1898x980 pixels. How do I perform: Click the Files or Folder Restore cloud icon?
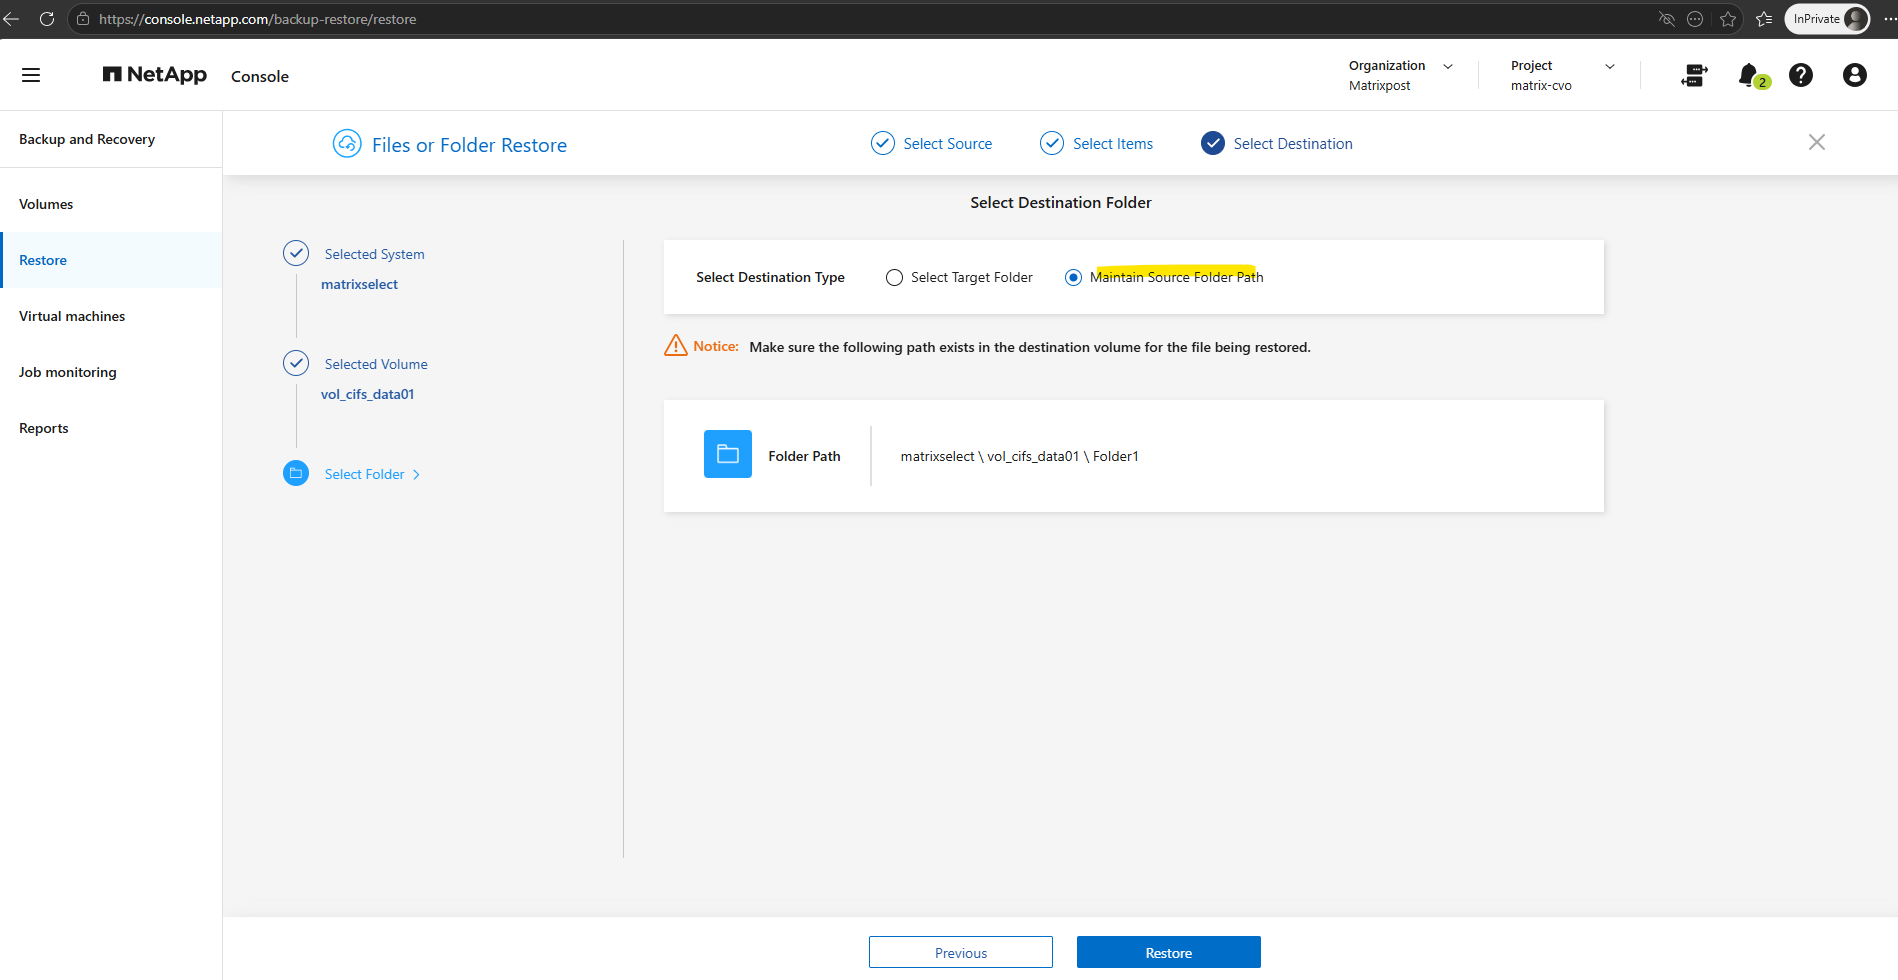[347, 144]
